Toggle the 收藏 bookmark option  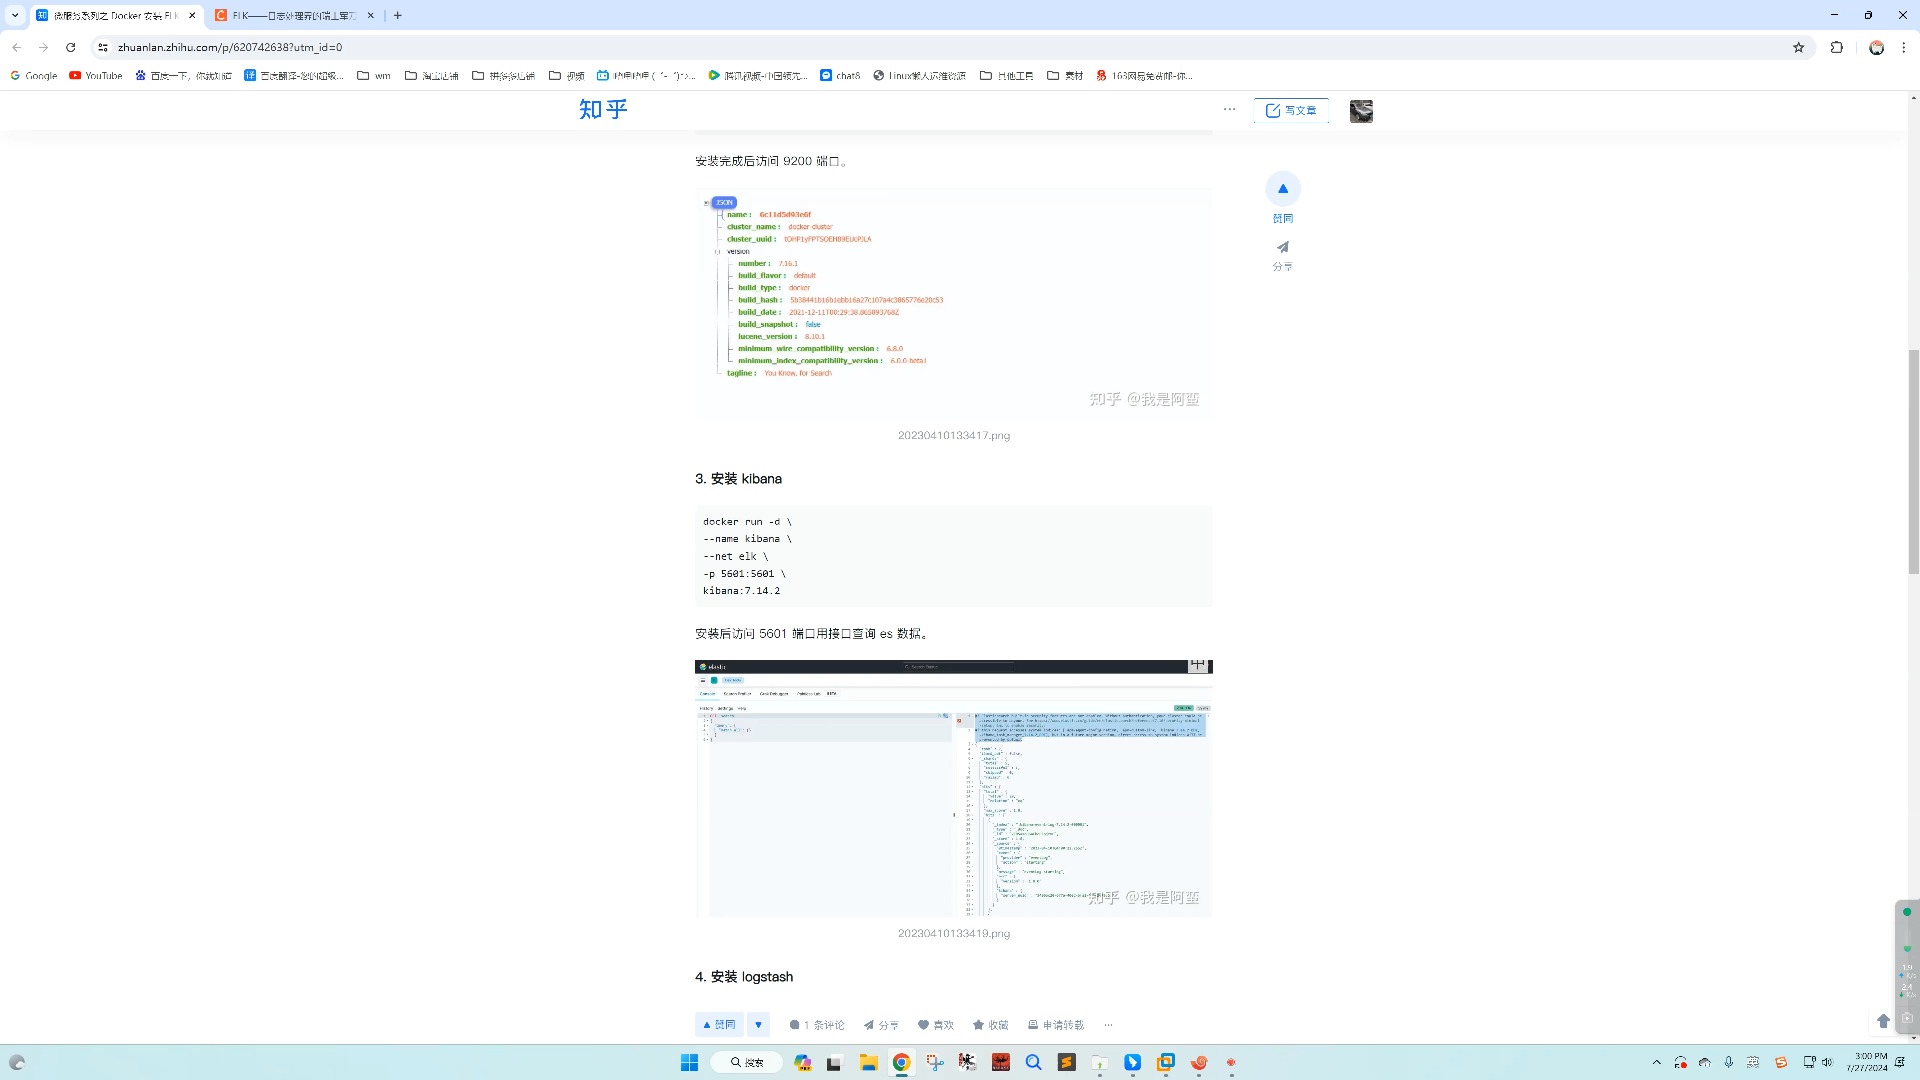(990, 1025)
